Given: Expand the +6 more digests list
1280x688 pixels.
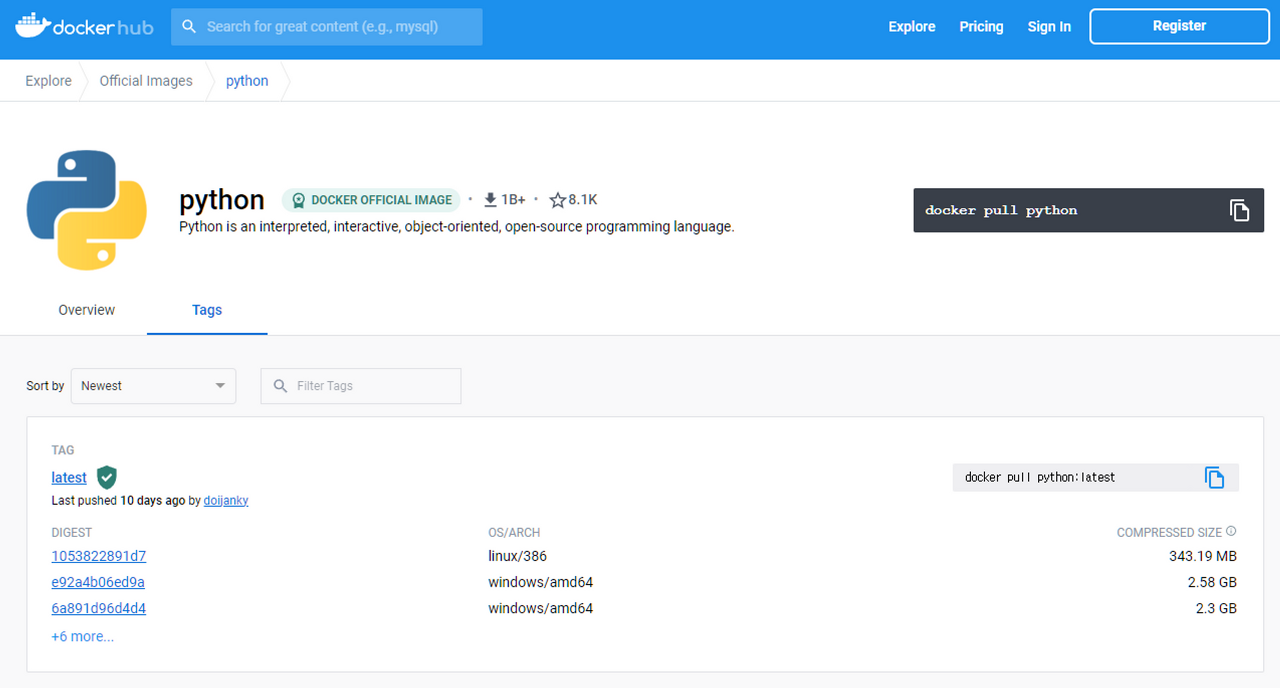Looking at the screenshot, I should pos(83,636).
